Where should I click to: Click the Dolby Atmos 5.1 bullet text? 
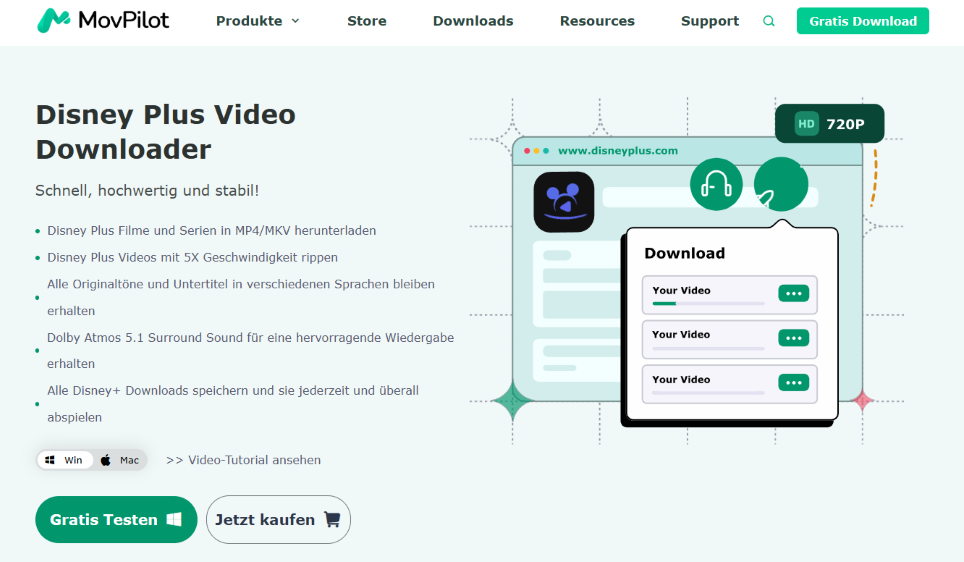tap(251, 350)
